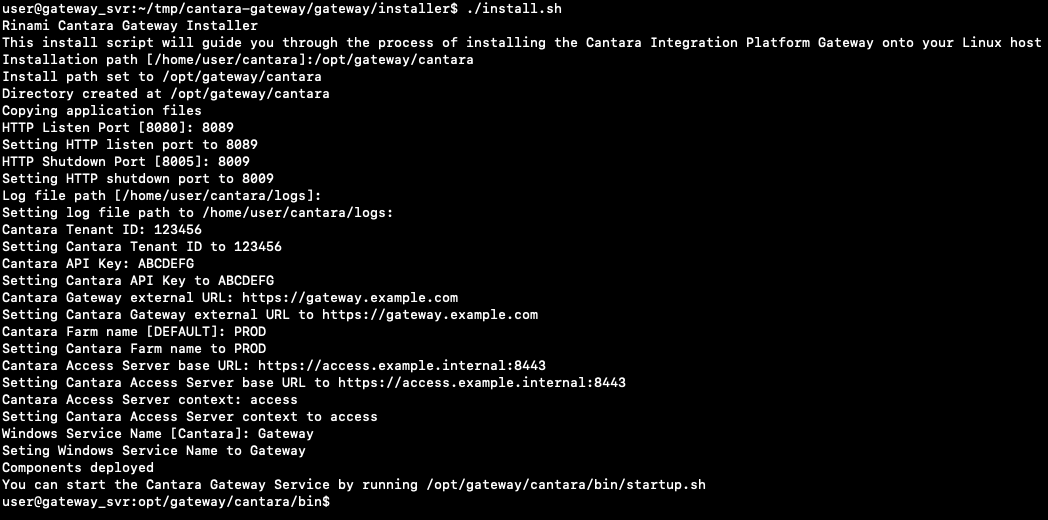Click the 'Copying application files' line
1048x520 pixels.
[x=102, y=110]
